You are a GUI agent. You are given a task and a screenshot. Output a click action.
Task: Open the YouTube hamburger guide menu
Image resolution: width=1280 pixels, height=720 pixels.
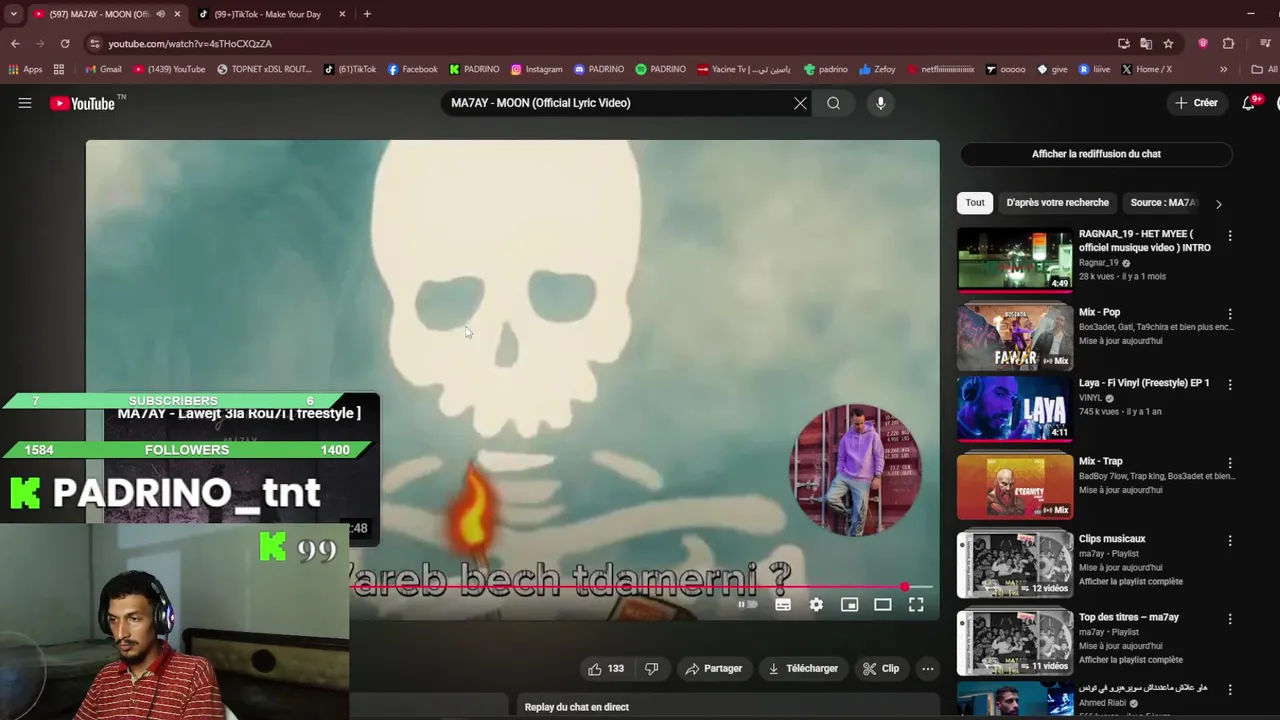[x=25, y=103]
